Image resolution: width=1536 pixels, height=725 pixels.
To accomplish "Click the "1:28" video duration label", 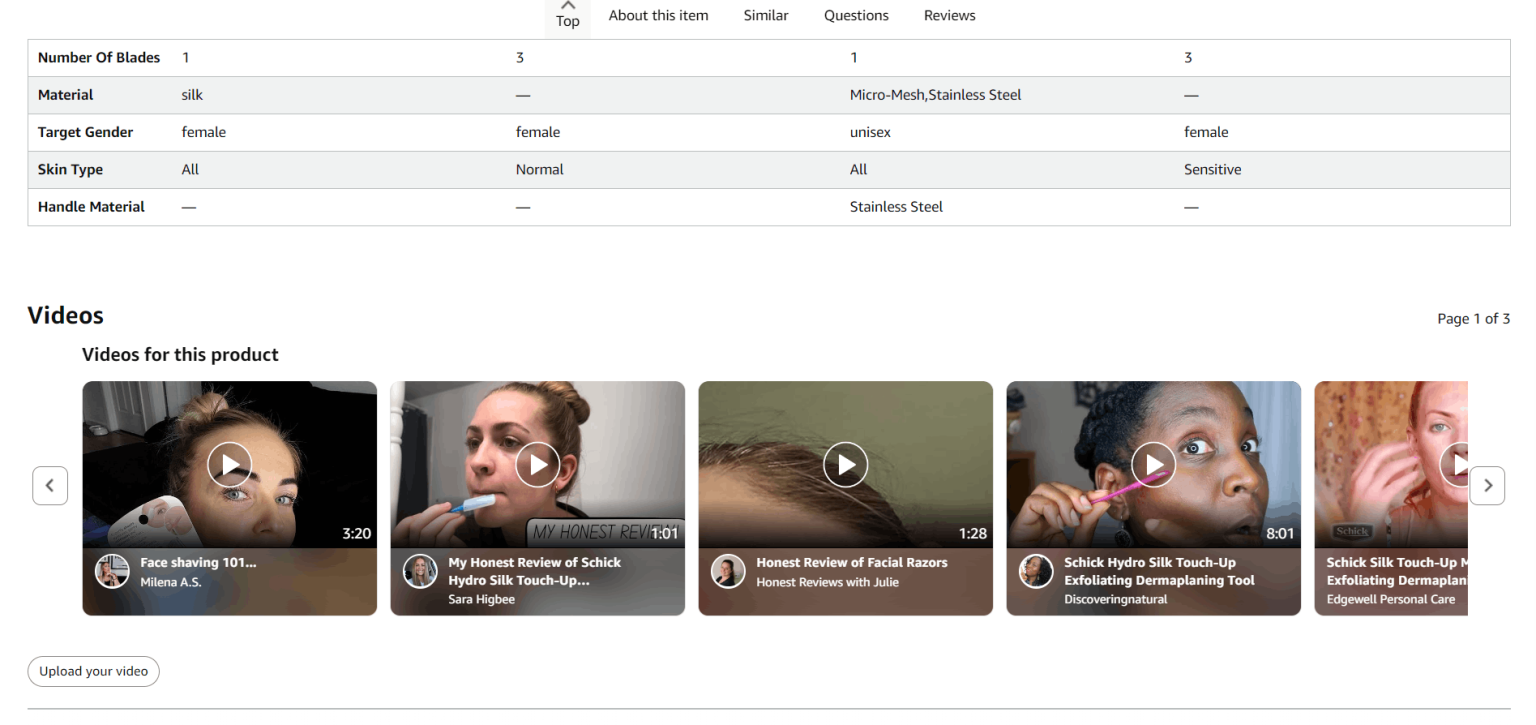I will [973, 534].
